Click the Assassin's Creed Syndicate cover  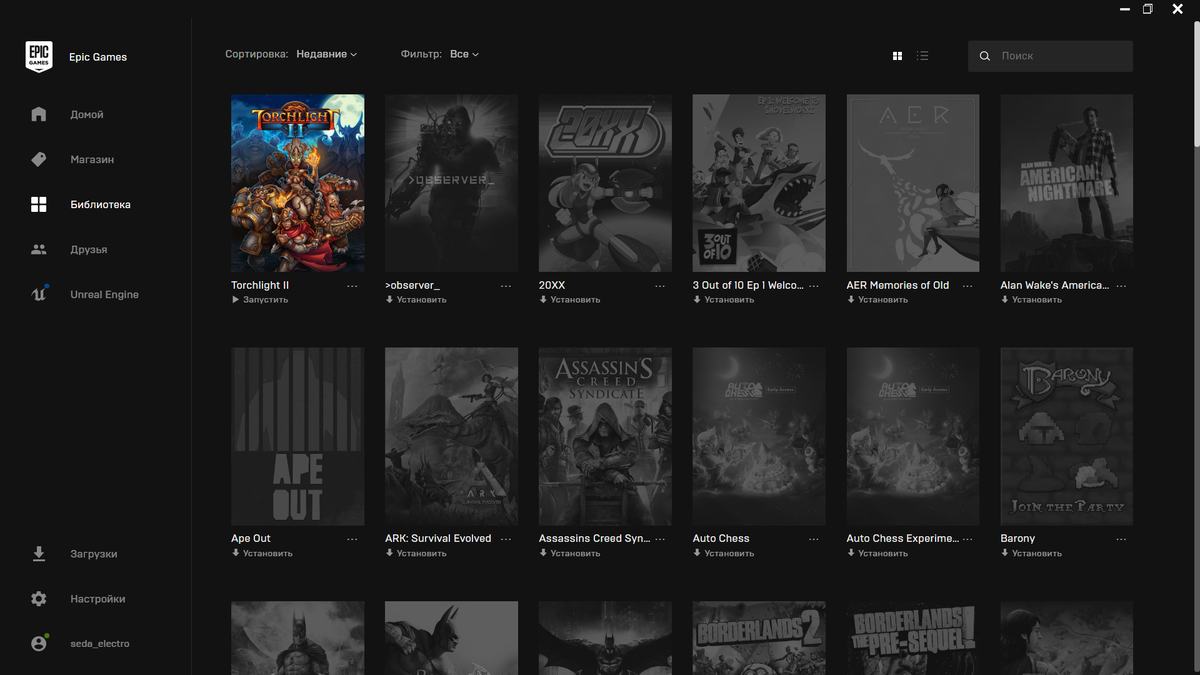606,436
